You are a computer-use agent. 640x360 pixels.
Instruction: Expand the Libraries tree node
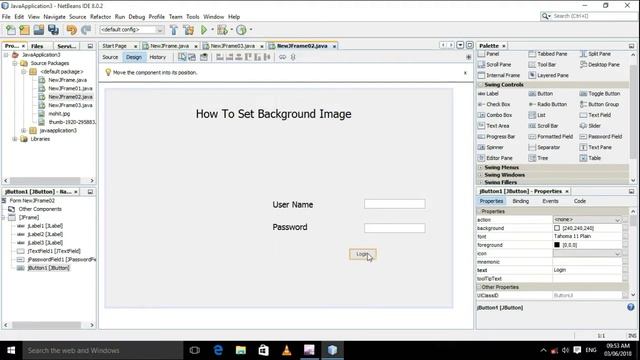15,139
